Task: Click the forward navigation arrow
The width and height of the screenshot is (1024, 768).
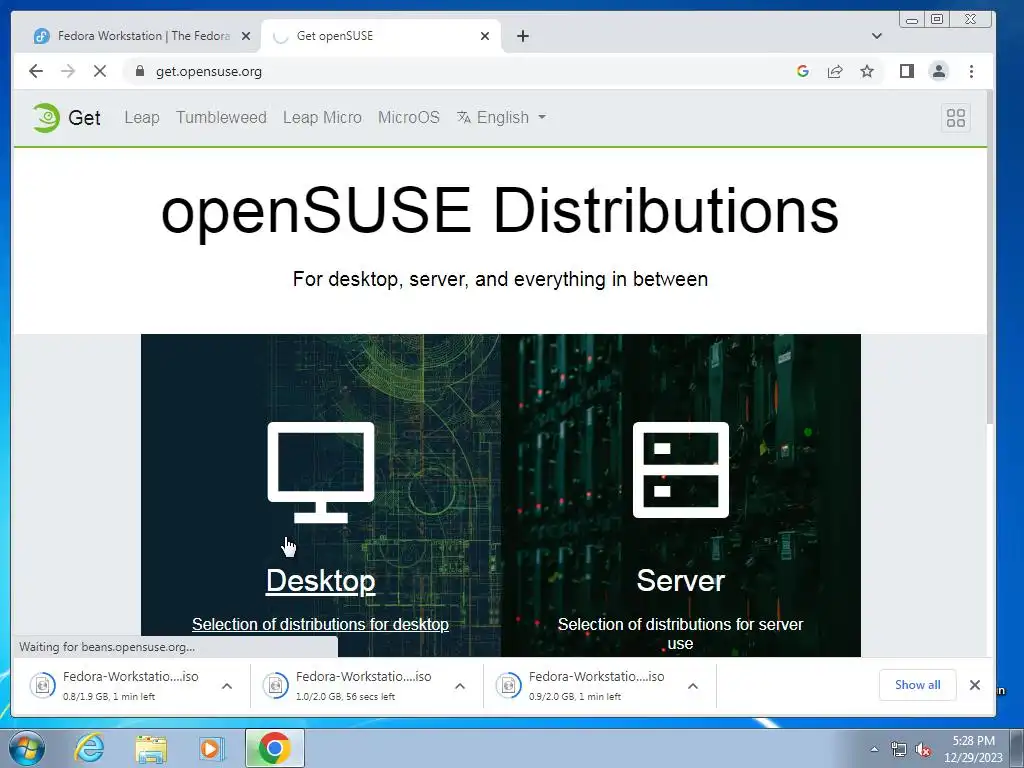Action: click(68, 71)
